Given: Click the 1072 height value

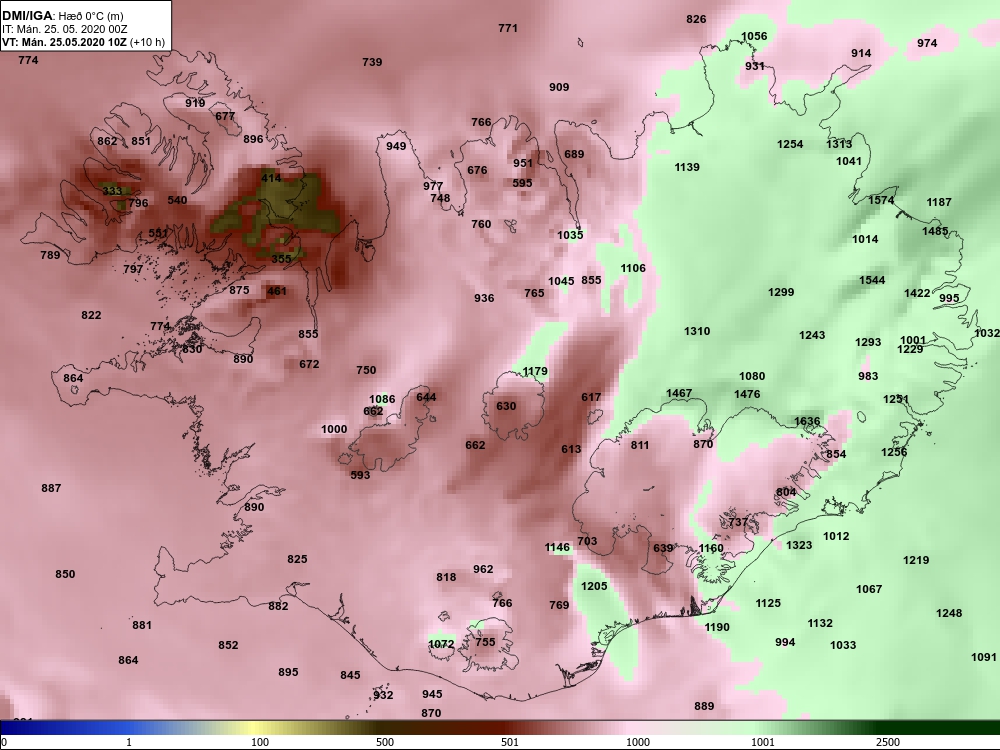Looking at the screenshot, I should [x=441, y=644].
